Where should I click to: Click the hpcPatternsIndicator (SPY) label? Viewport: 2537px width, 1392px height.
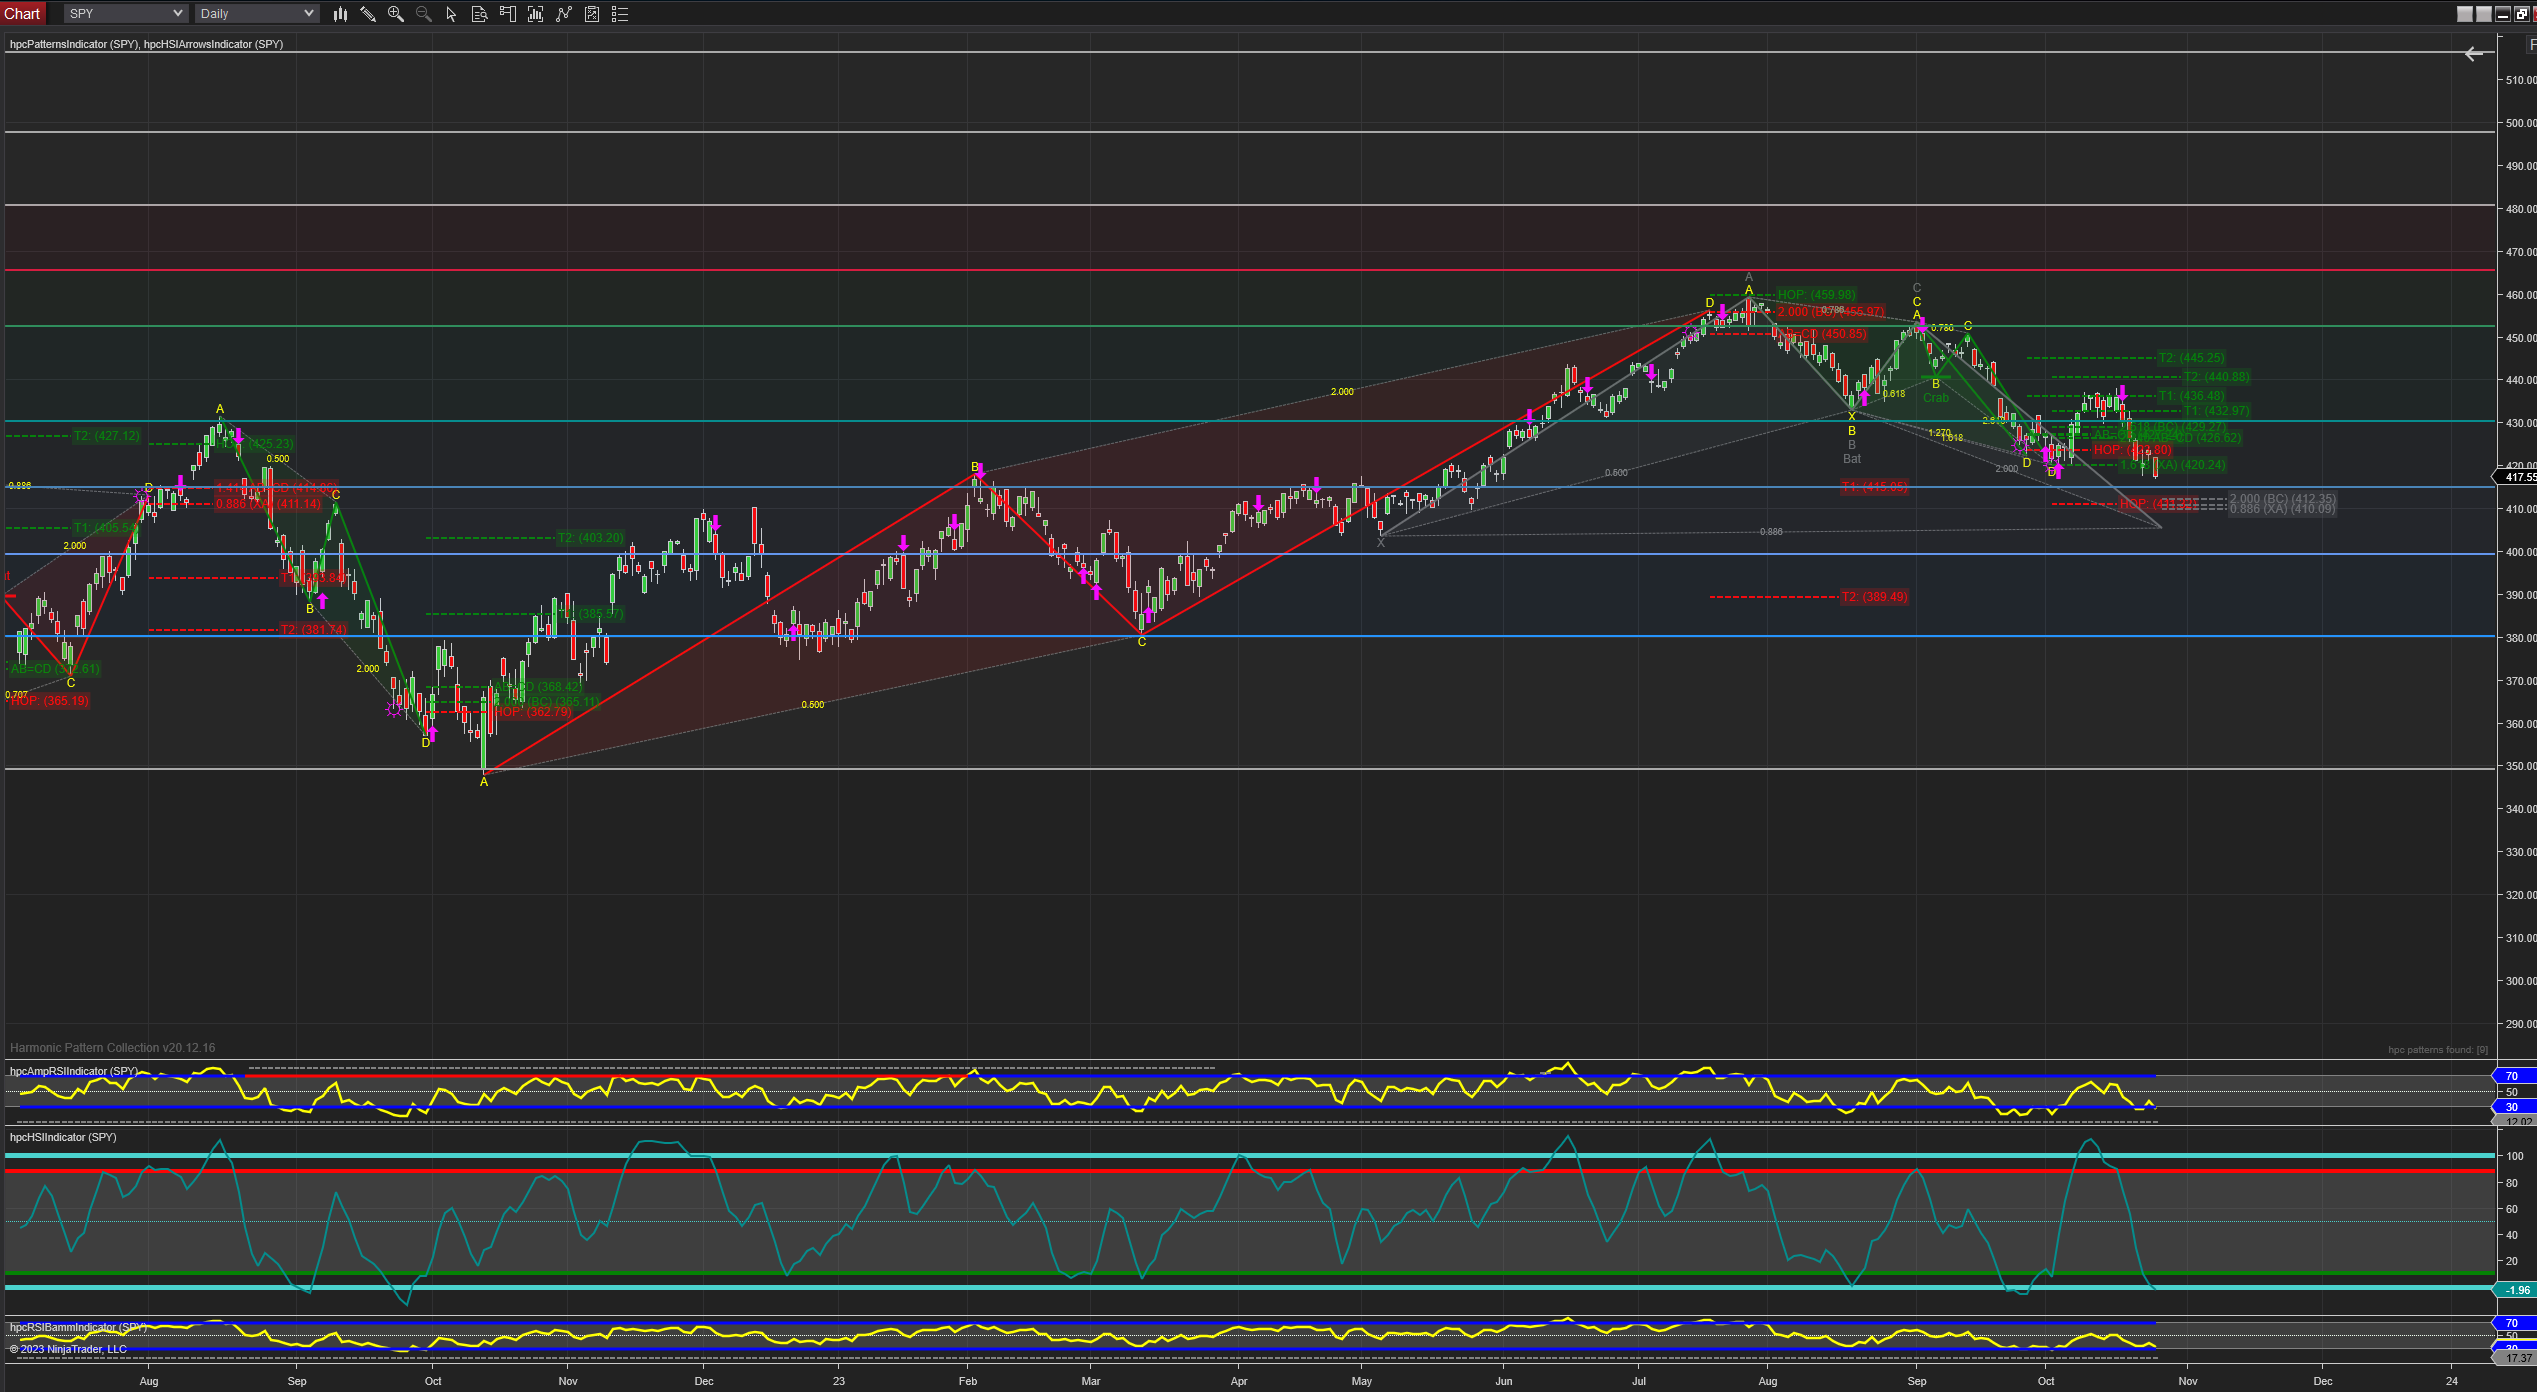[x=74, y=44]
